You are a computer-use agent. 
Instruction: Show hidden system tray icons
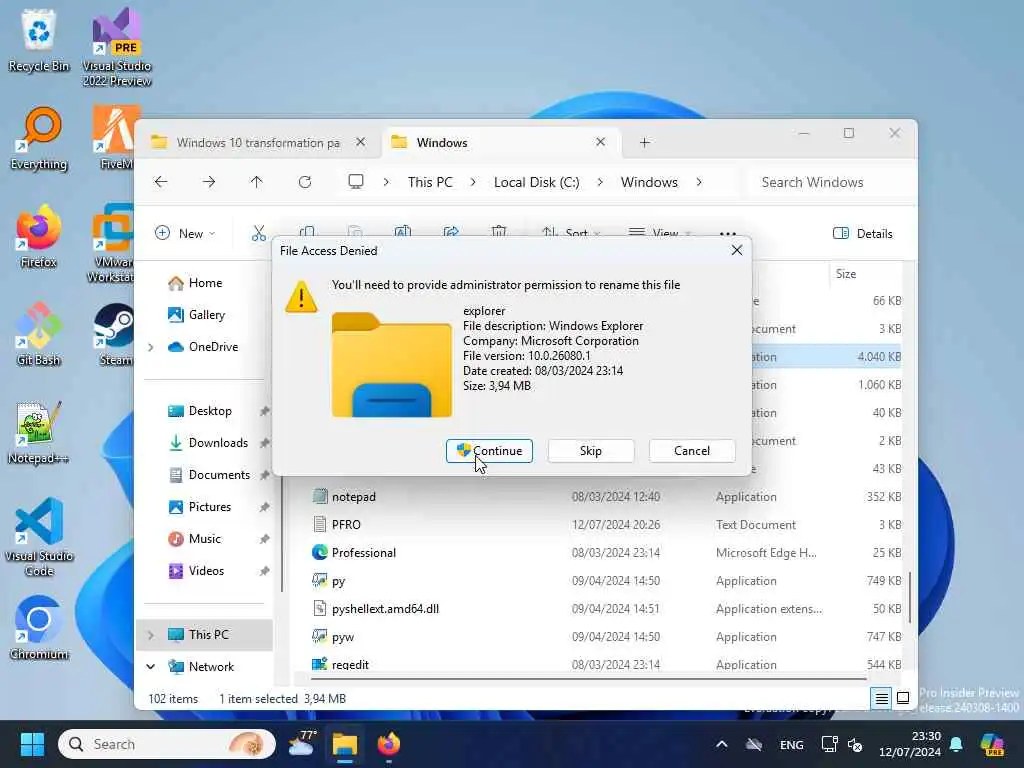click(722, 744)
